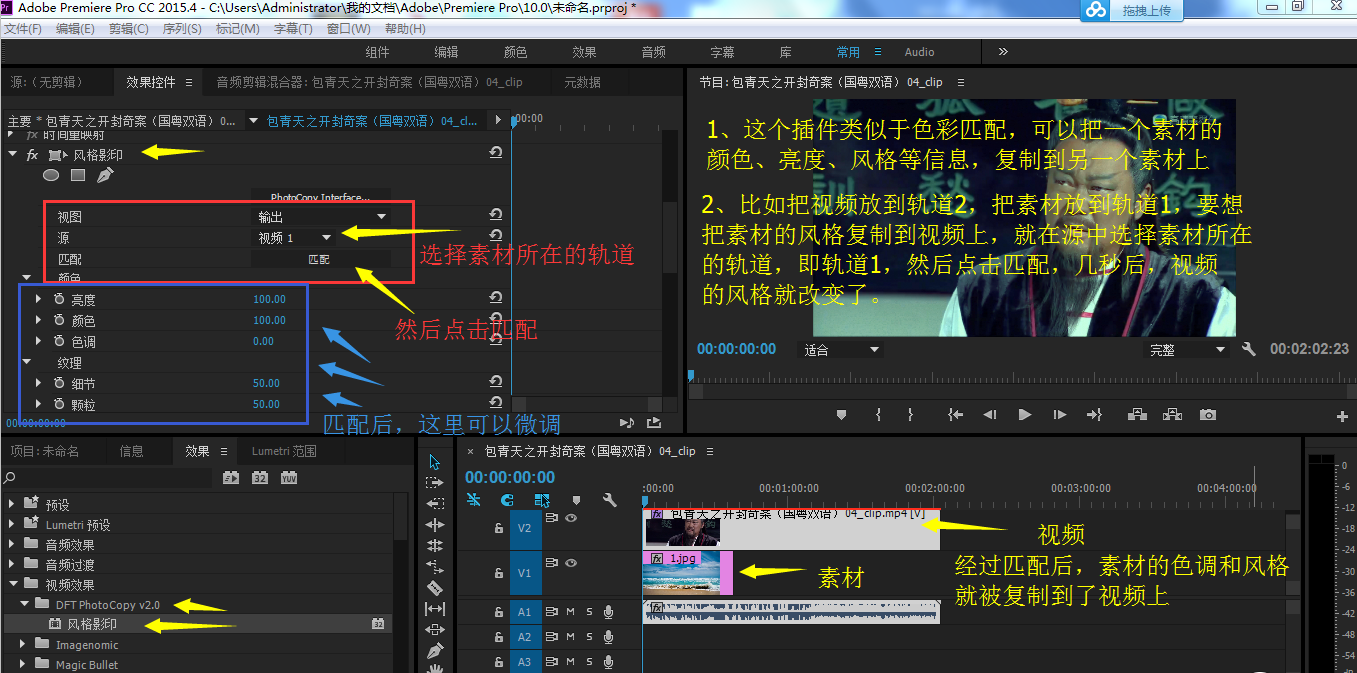Click the Lift button in Program Monitor
The image size is (1357, 673).
pyautogui.click(x=1137, y=415)
